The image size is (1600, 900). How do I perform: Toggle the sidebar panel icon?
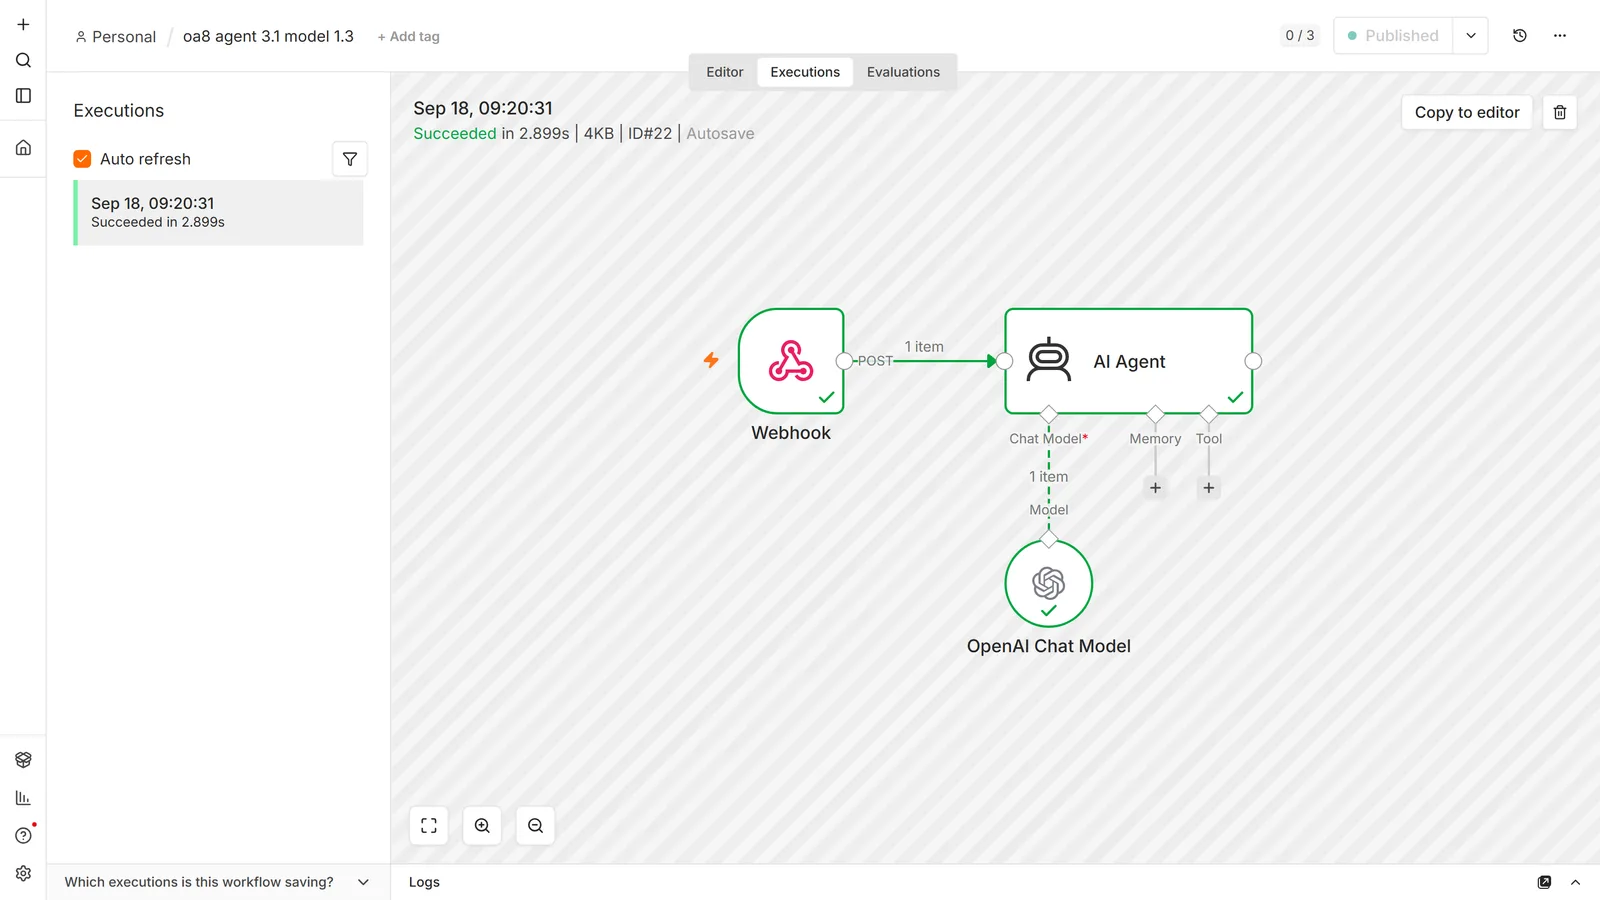23,96
